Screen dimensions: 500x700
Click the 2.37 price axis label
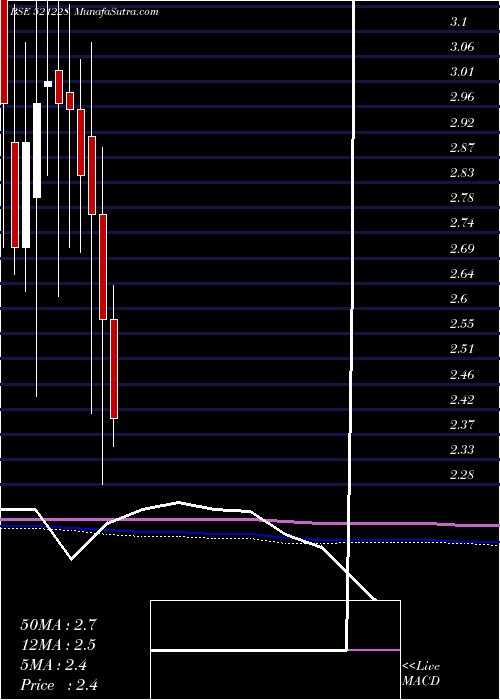[462, 425]
